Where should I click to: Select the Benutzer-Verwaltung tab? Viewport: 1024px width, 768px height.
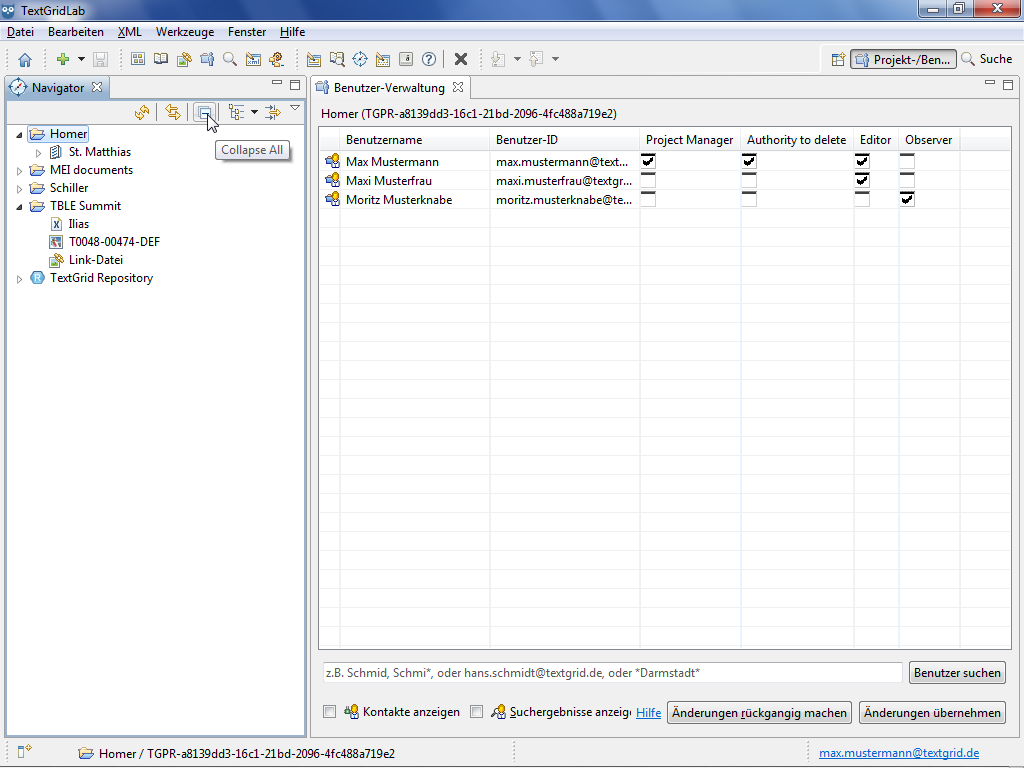[388, 88]
